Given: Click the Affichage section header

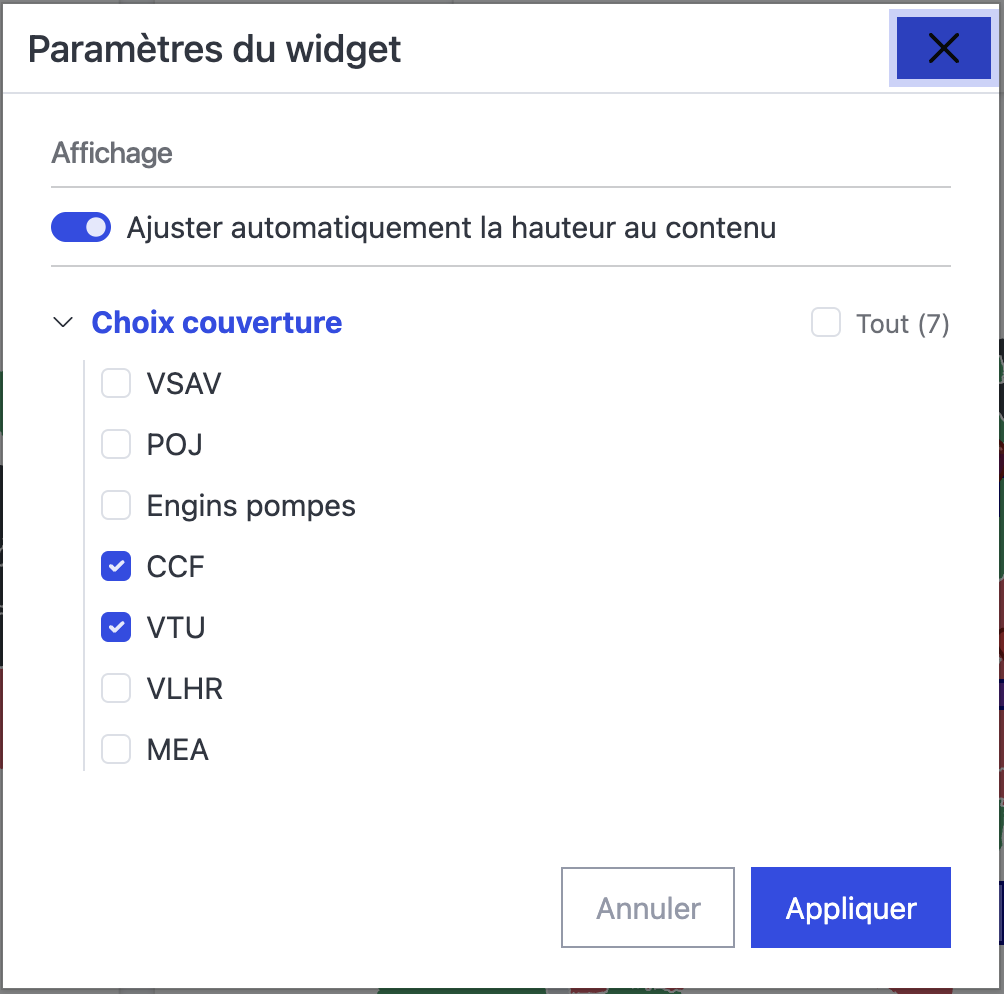Looking at the screenshot, I should [112, 153].
